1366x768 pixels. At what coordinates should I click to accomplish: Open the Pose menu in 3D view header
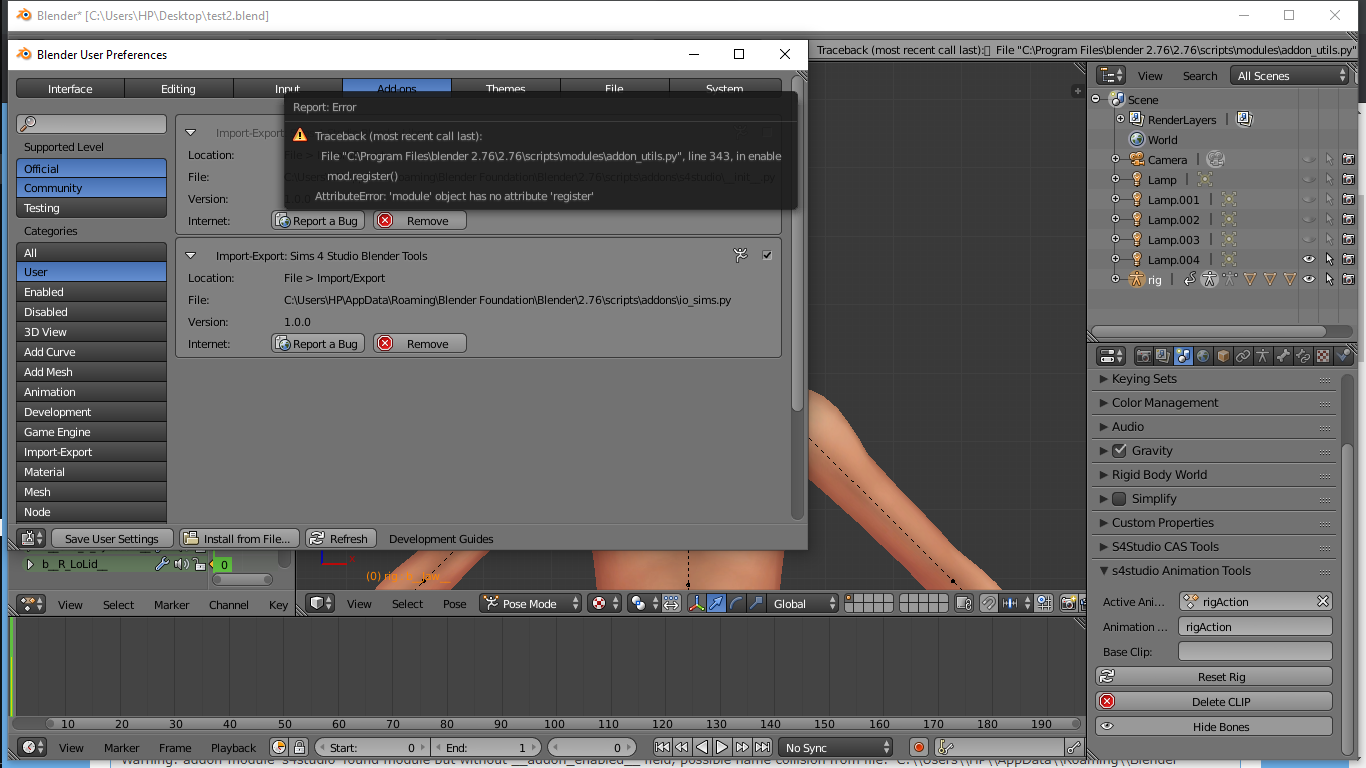click(x=455, y=604)
